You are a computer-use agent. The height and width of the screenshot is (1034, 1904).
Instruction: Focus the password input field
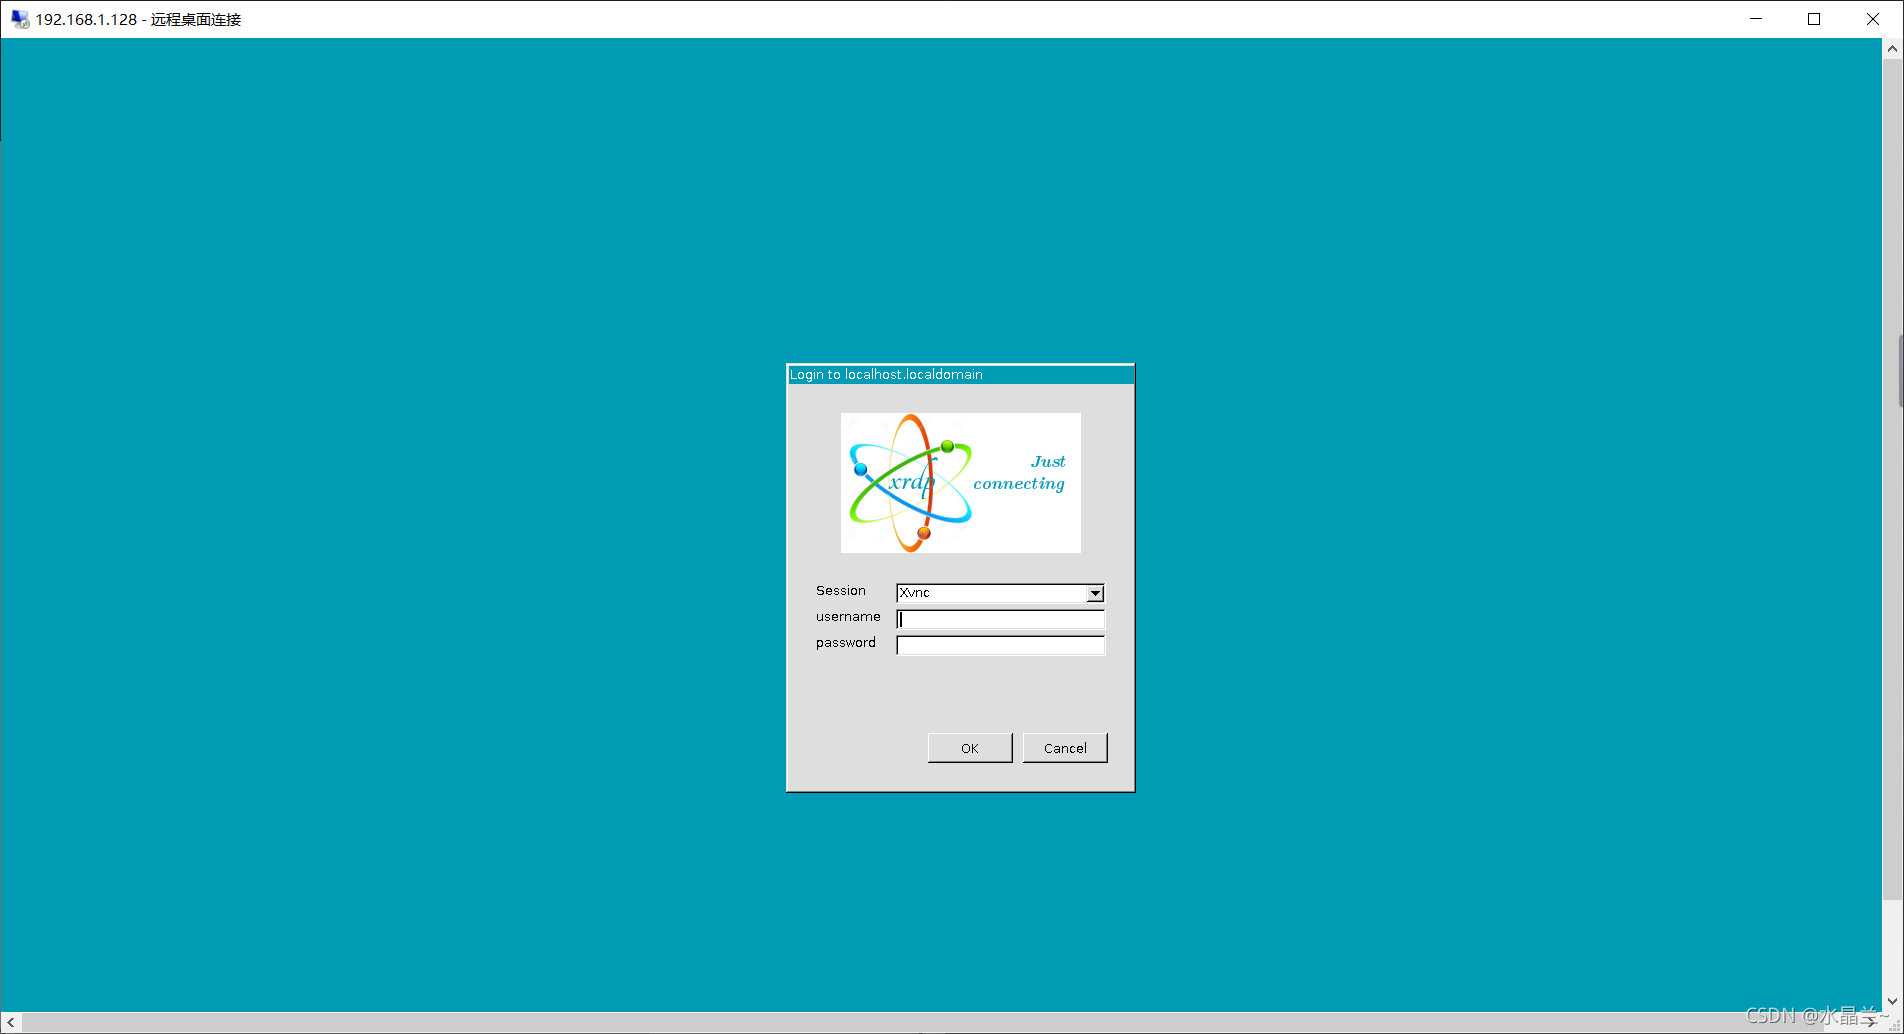pos(1000,645)
